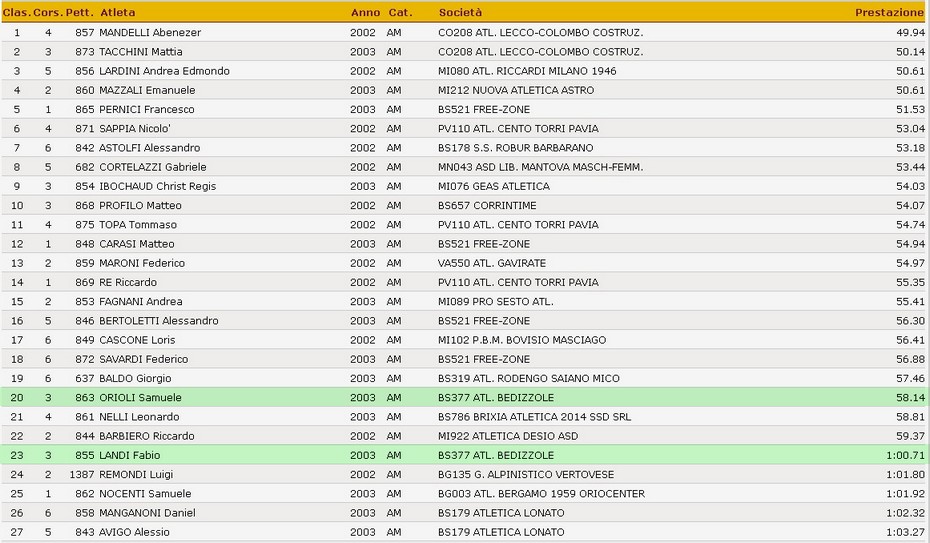930x543 pixels.
Task: Click SAPPIA Nicolo' name
Action: (135, 129)
